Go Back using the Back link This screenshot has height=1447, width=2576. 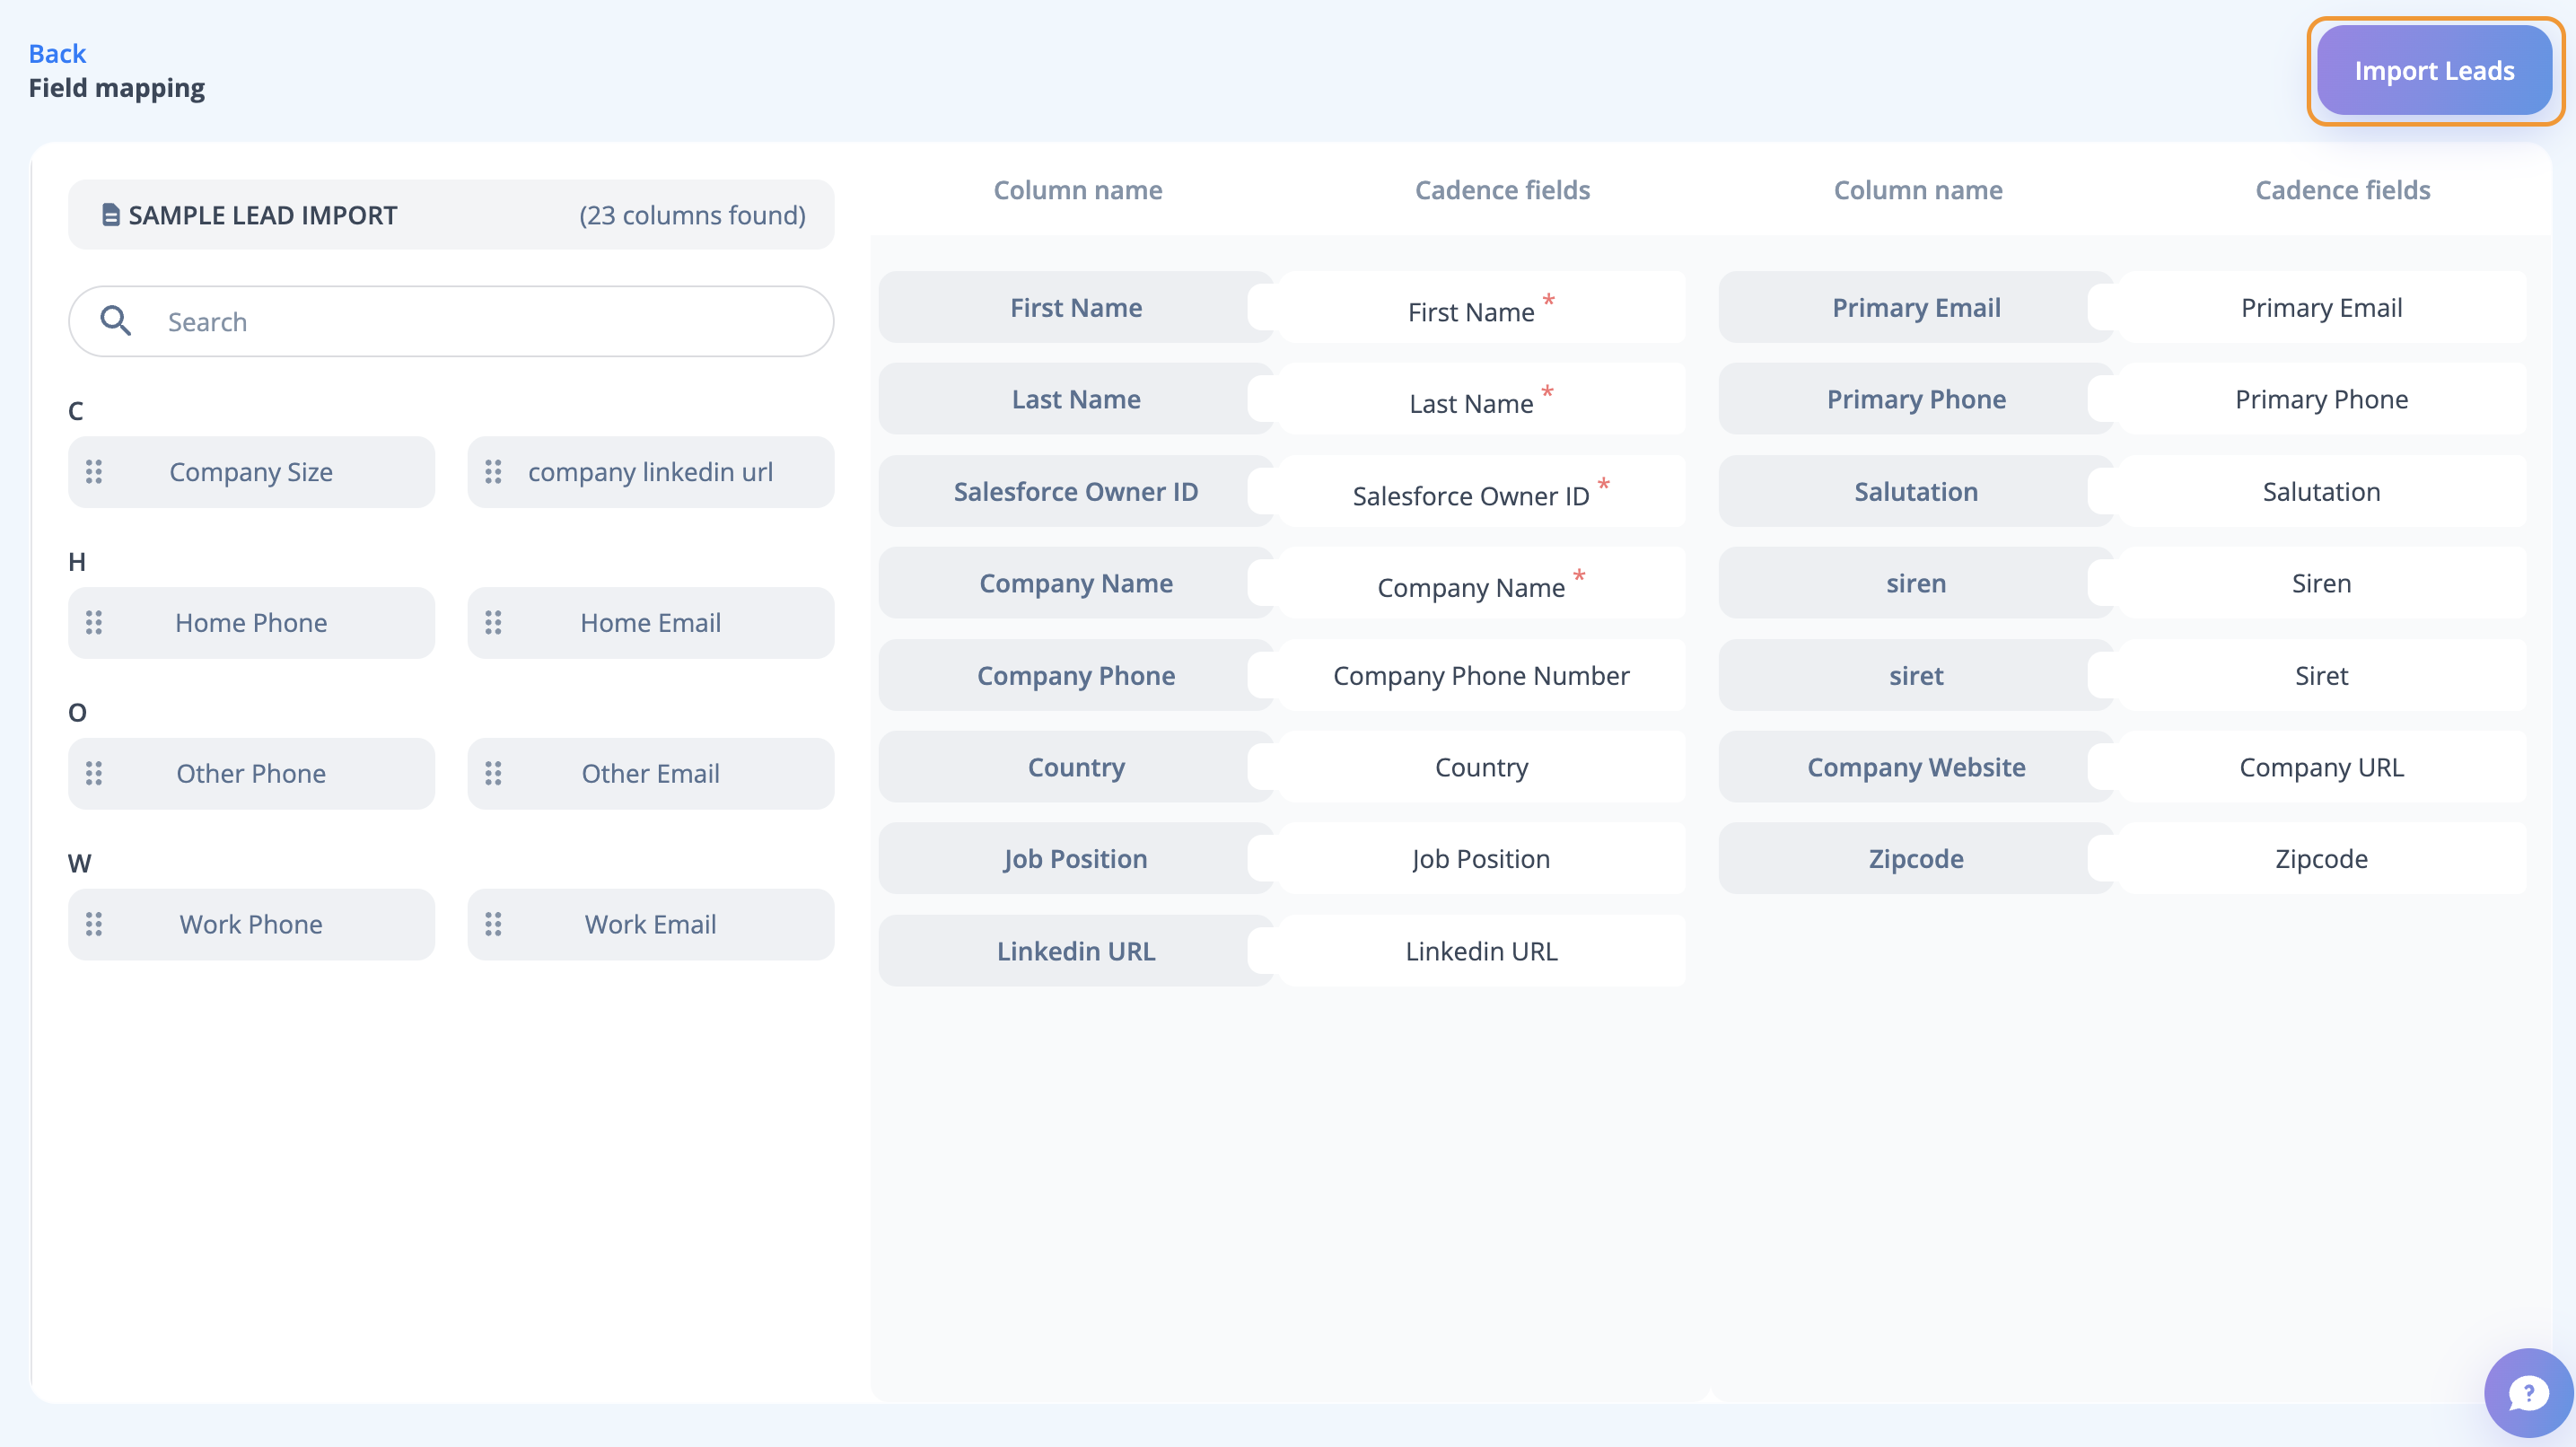(57, 53)
